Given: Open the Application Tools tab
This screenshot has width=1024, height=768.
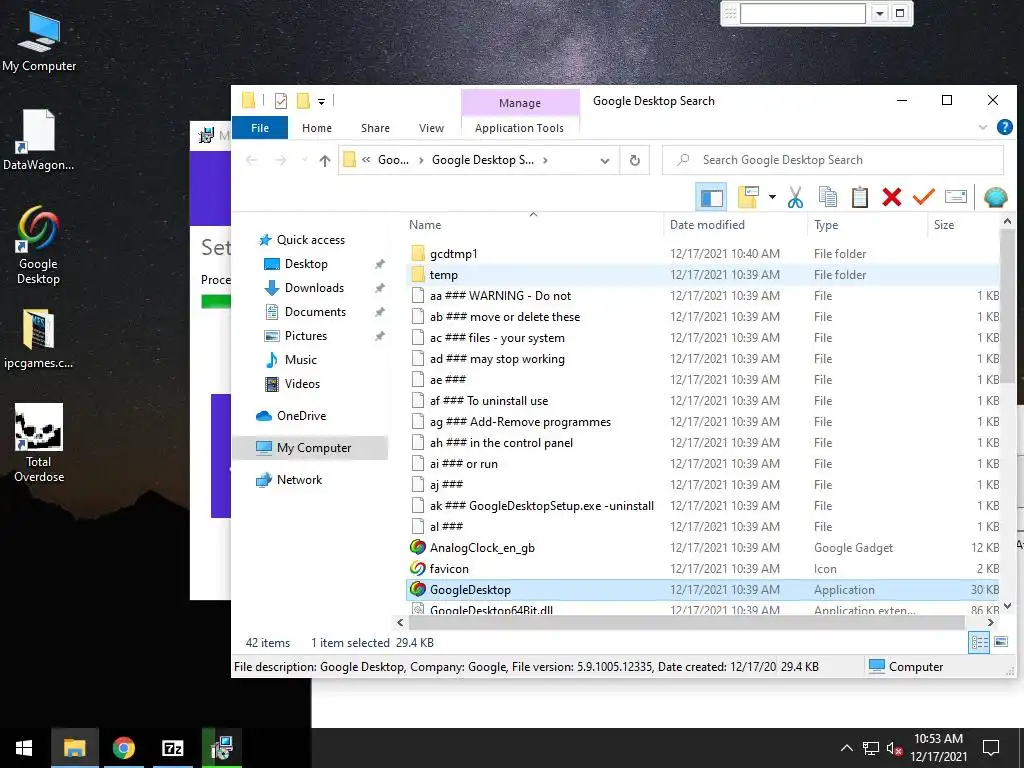Looking at the screenshot, I should 519,128.
